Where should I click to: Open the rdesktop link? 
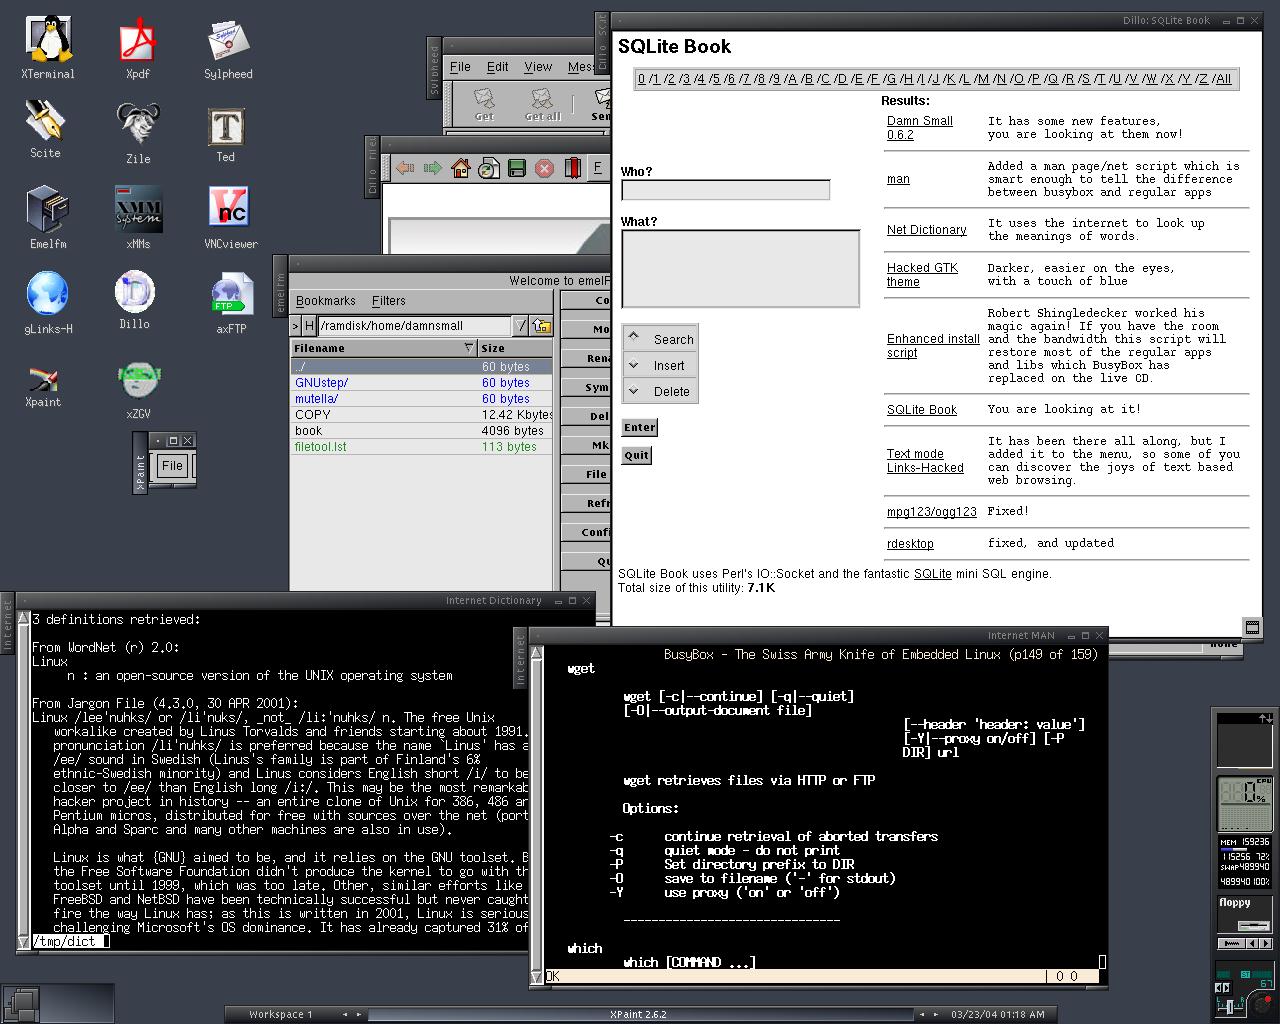click(910, 544)
